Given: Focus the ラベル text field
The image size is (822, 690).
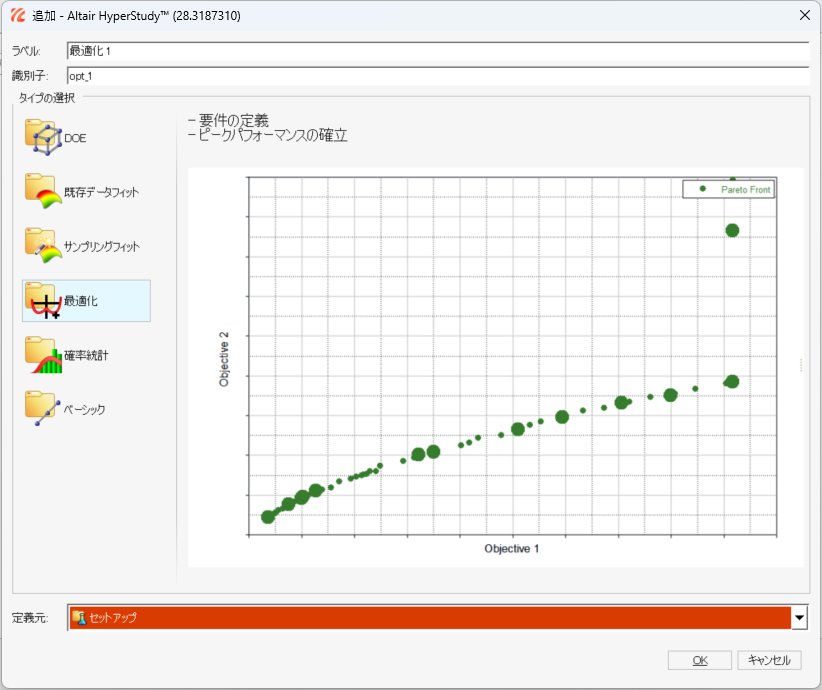Looking at the screenshot, I should pyautogui.click(x=436, y=51).
